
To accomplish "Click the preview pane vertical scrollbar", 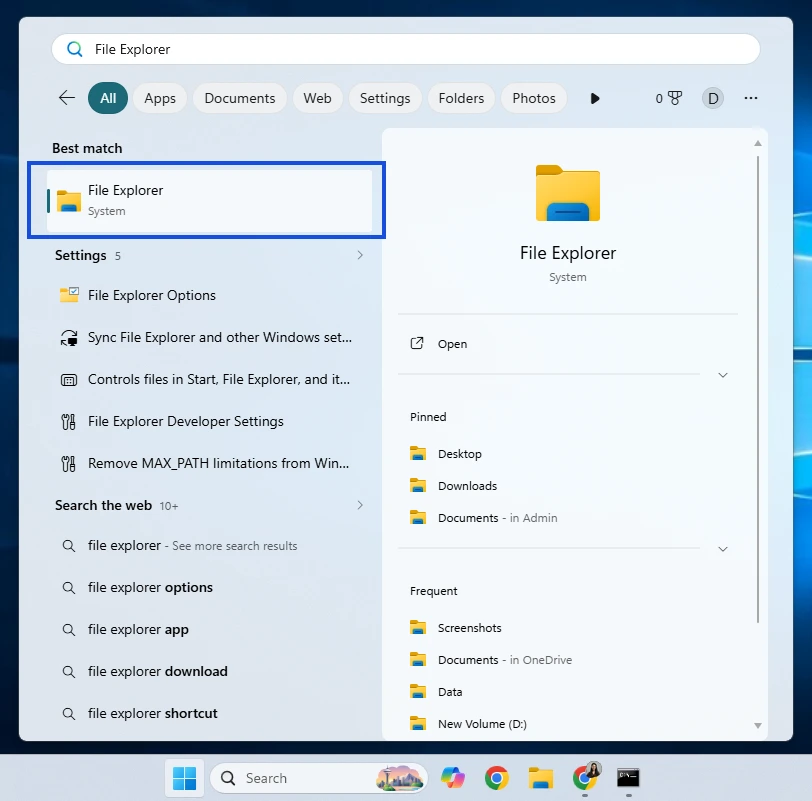I will pyautogui.click(x=758, y=389).
